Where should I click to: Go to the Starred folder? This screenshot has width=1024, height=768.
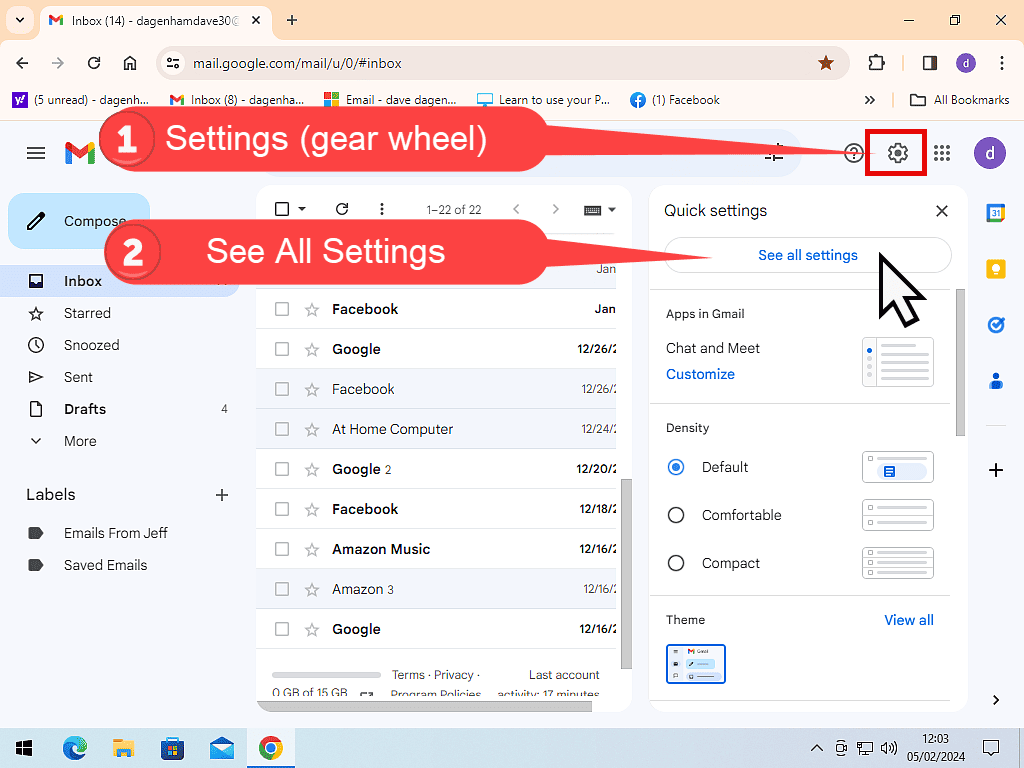point(87,313)
